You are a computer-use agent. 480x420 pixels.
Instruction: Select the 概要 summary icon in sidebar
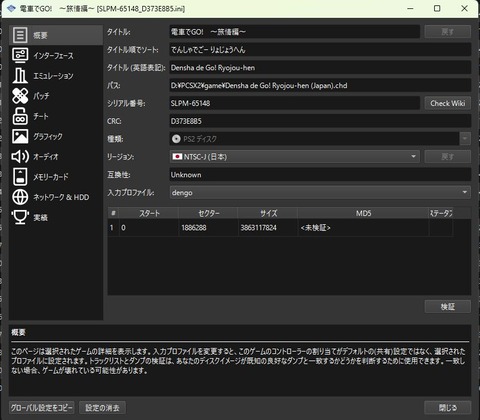tap(20, 35)
